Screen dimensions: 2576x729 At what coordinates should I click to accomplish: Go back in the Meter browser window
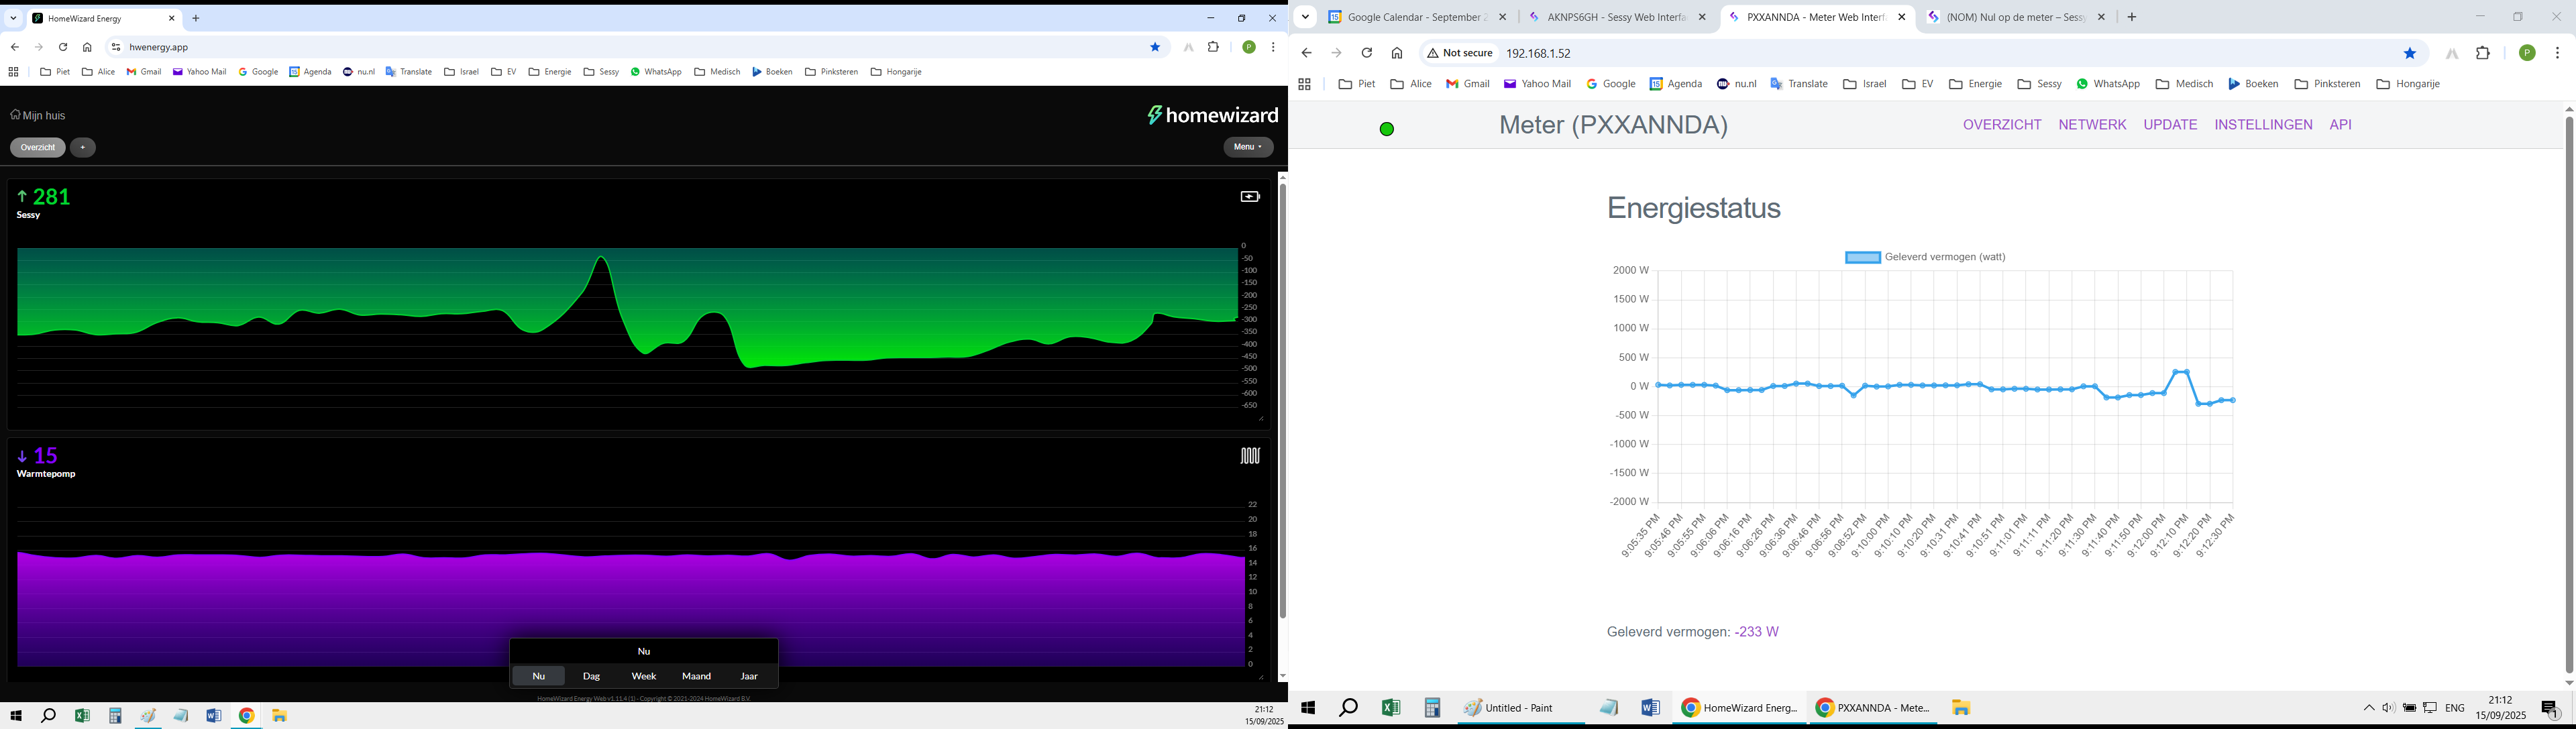[1306, 53]
